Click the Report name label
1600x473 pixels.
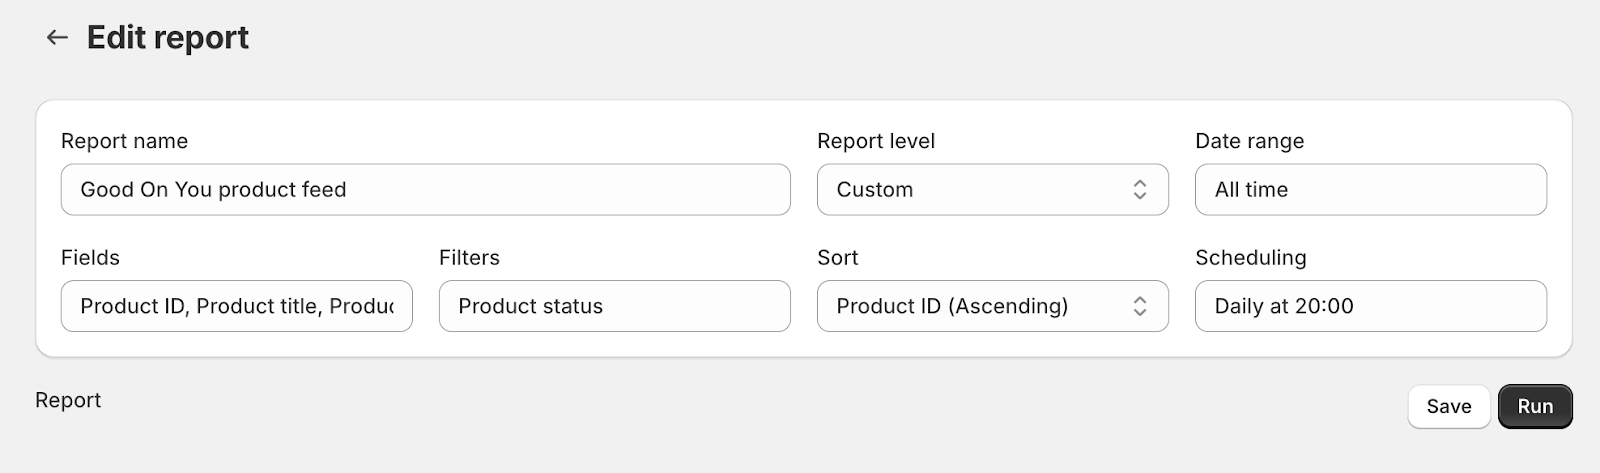click(124, 141)
